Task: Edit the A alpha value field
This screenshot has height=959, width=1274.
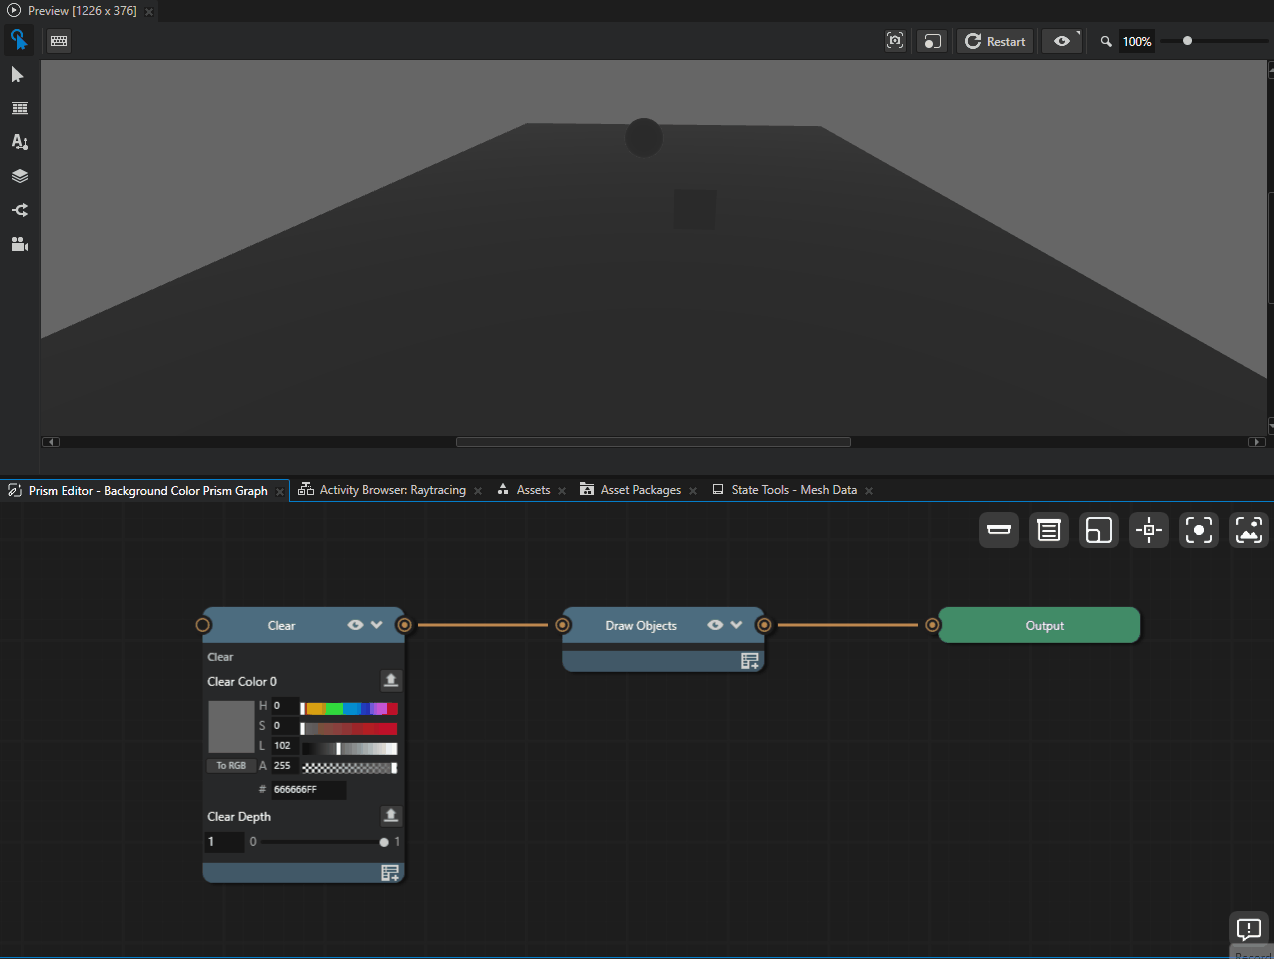Action: tap(285, 766)
